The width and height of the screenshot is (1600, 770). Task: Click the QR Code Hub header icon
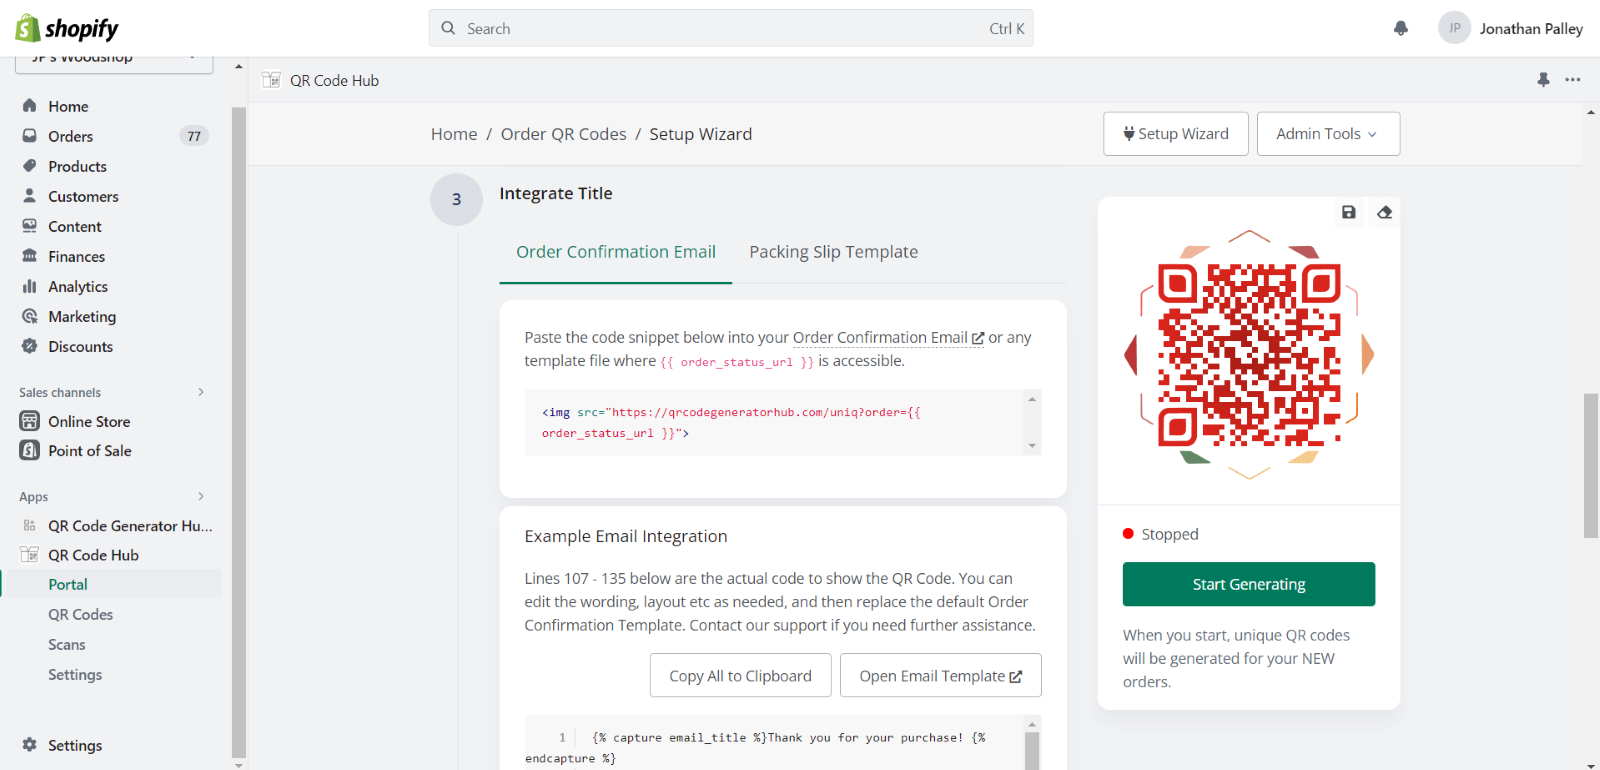271,80
